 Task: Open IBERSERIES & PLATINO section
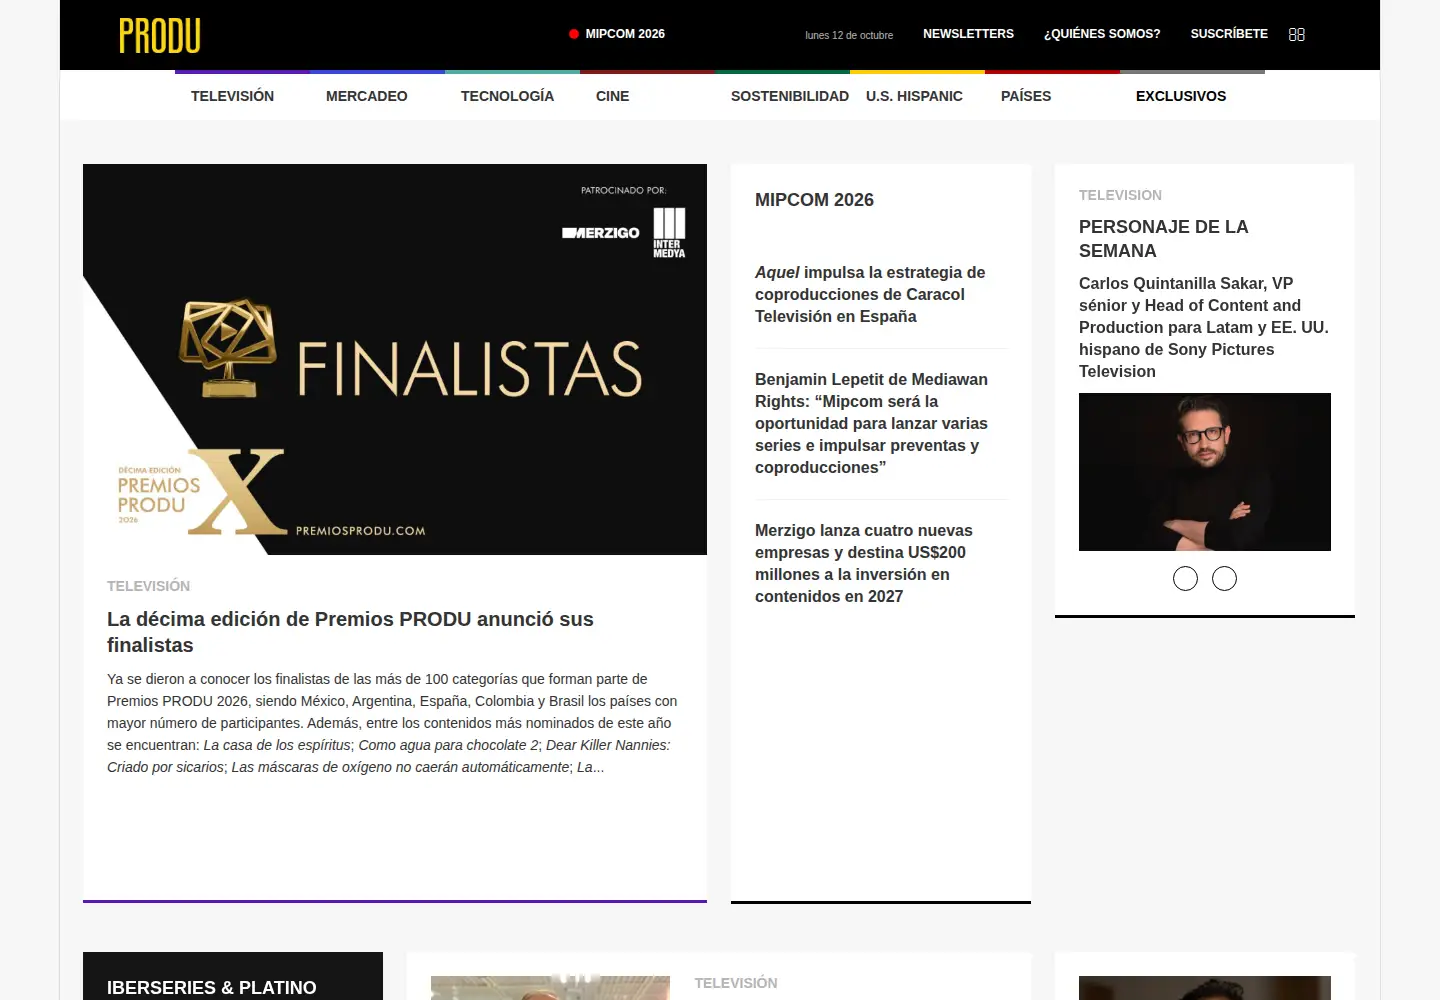pyautogui.click(x=212, y=988)
